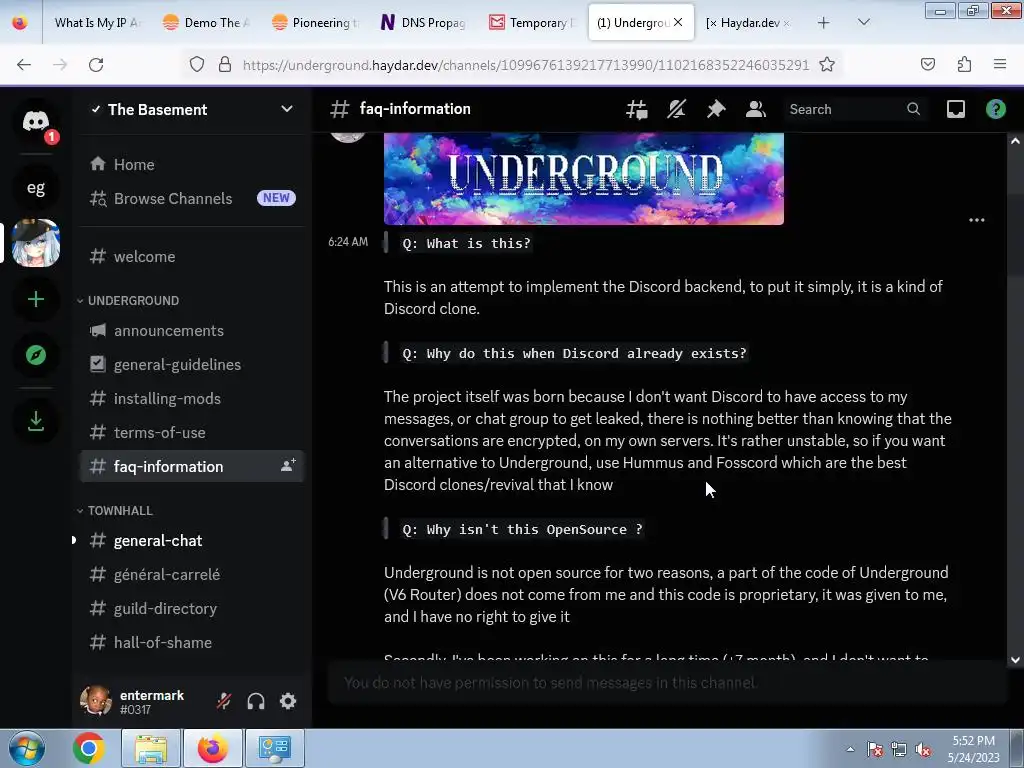The width and height of the screenshot is (1024, 768).
Task: Click create invite icon on faq-information
Action: (x=288, y=466)
